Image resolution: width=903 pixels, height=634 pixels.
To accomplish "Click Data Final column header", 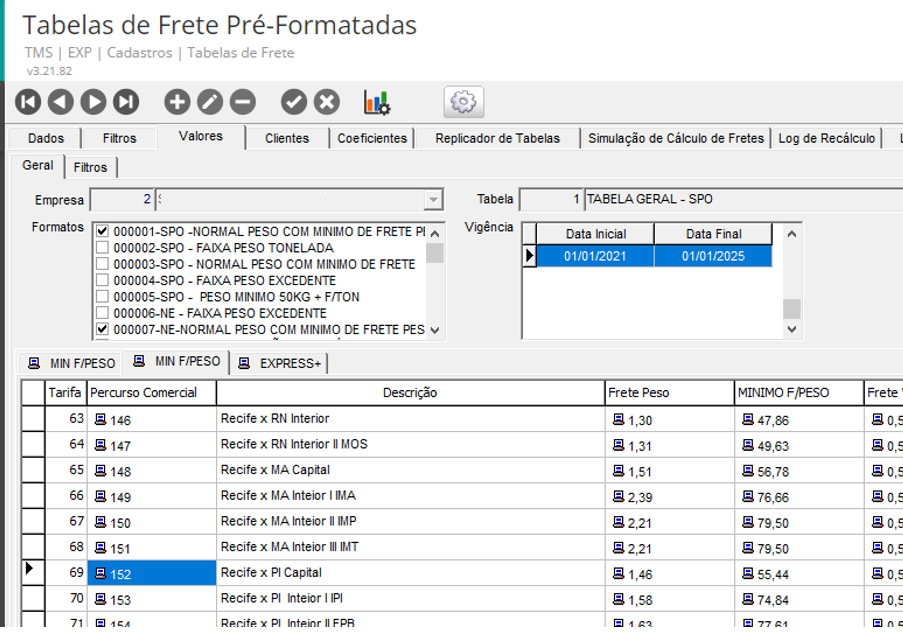I will pos(714,234).
